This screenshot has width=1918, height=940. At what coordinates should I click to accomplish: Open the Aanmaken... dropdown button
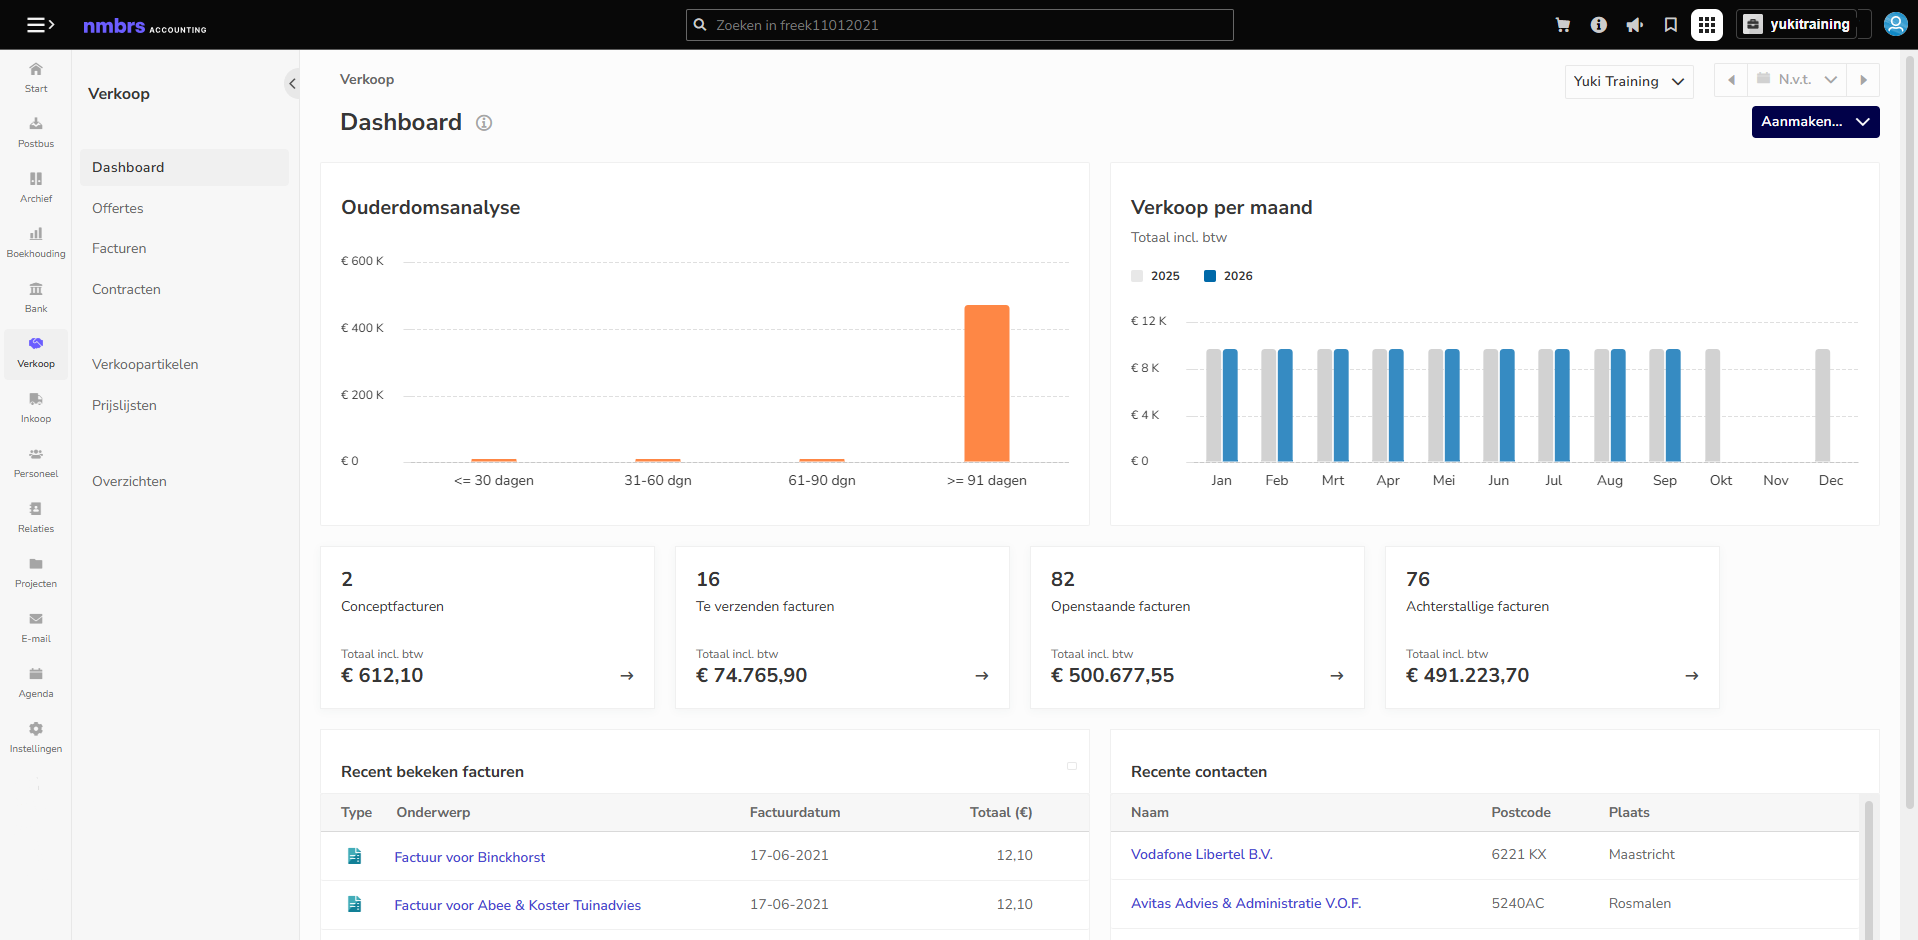[1815, 122]
